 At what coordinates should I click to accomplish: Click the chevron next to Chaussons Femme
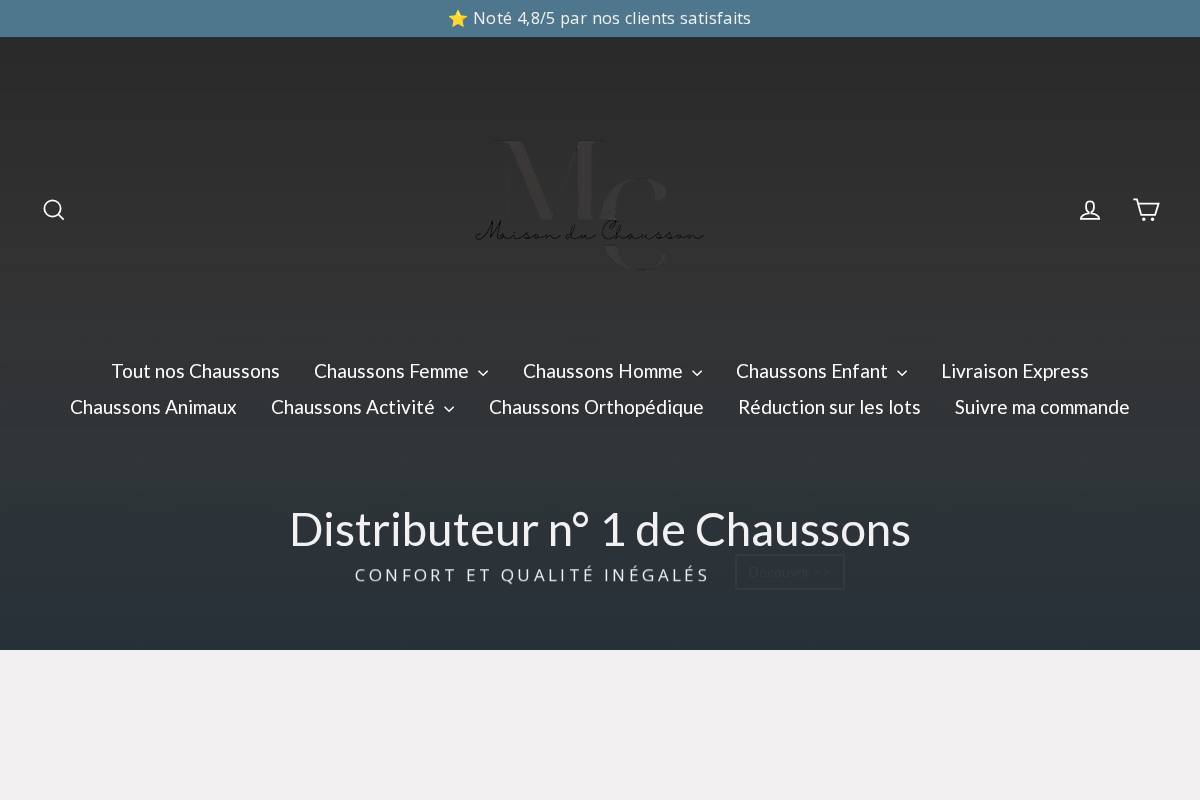[483, 372]
